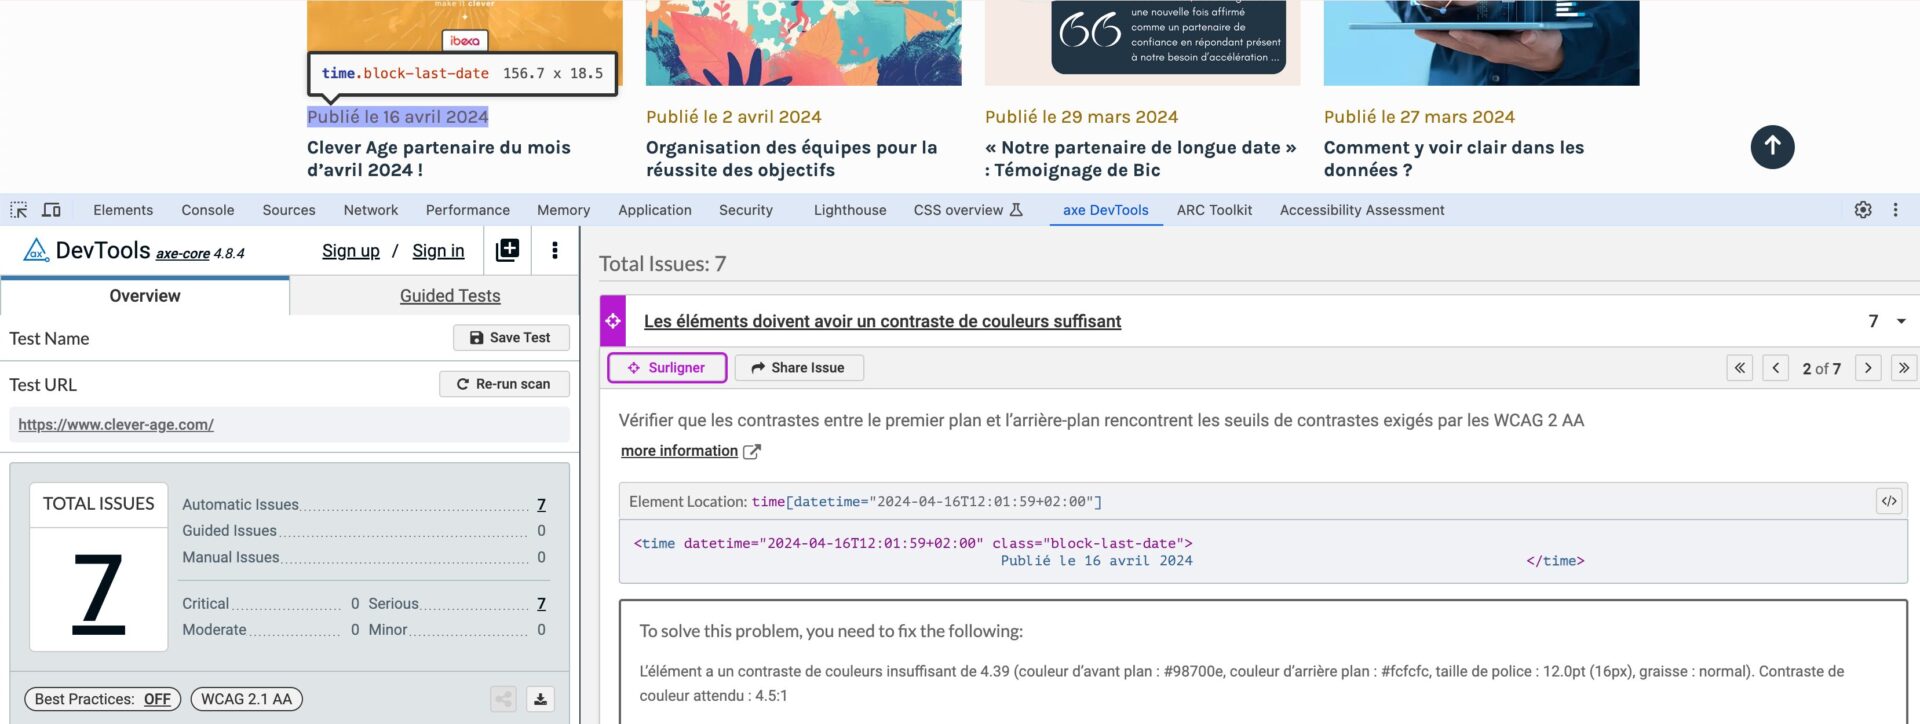
Task: Click the Save Test button
Action: tap(511, 338)
